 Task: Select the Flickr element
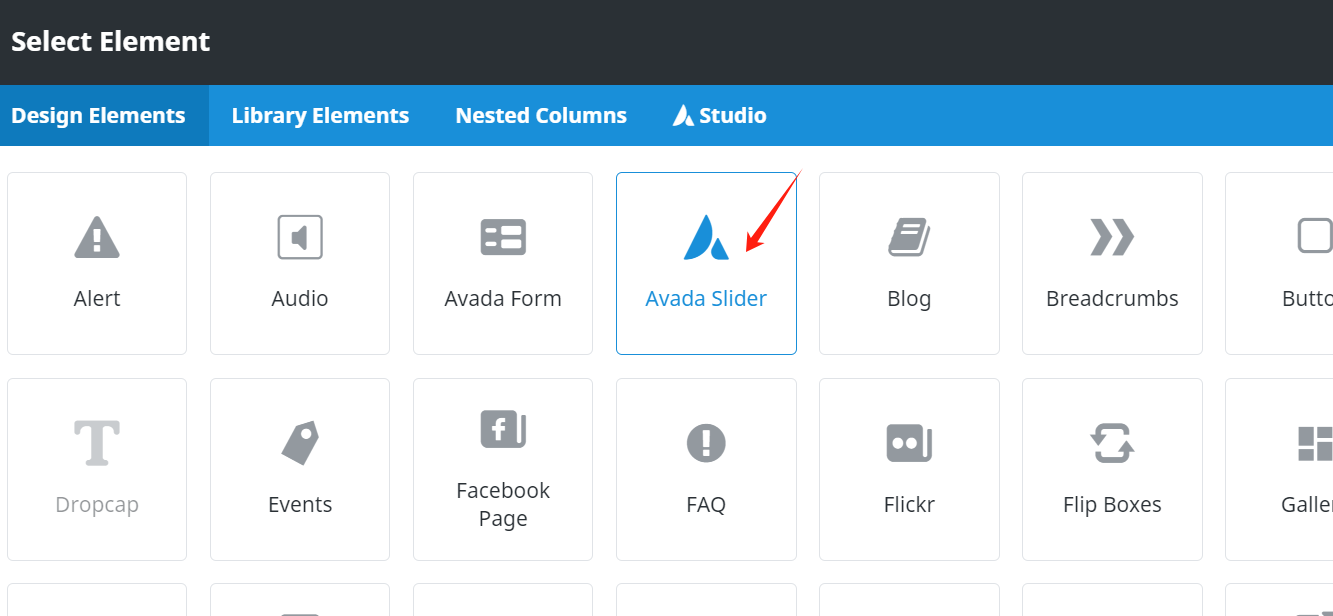tap(908, 469)
